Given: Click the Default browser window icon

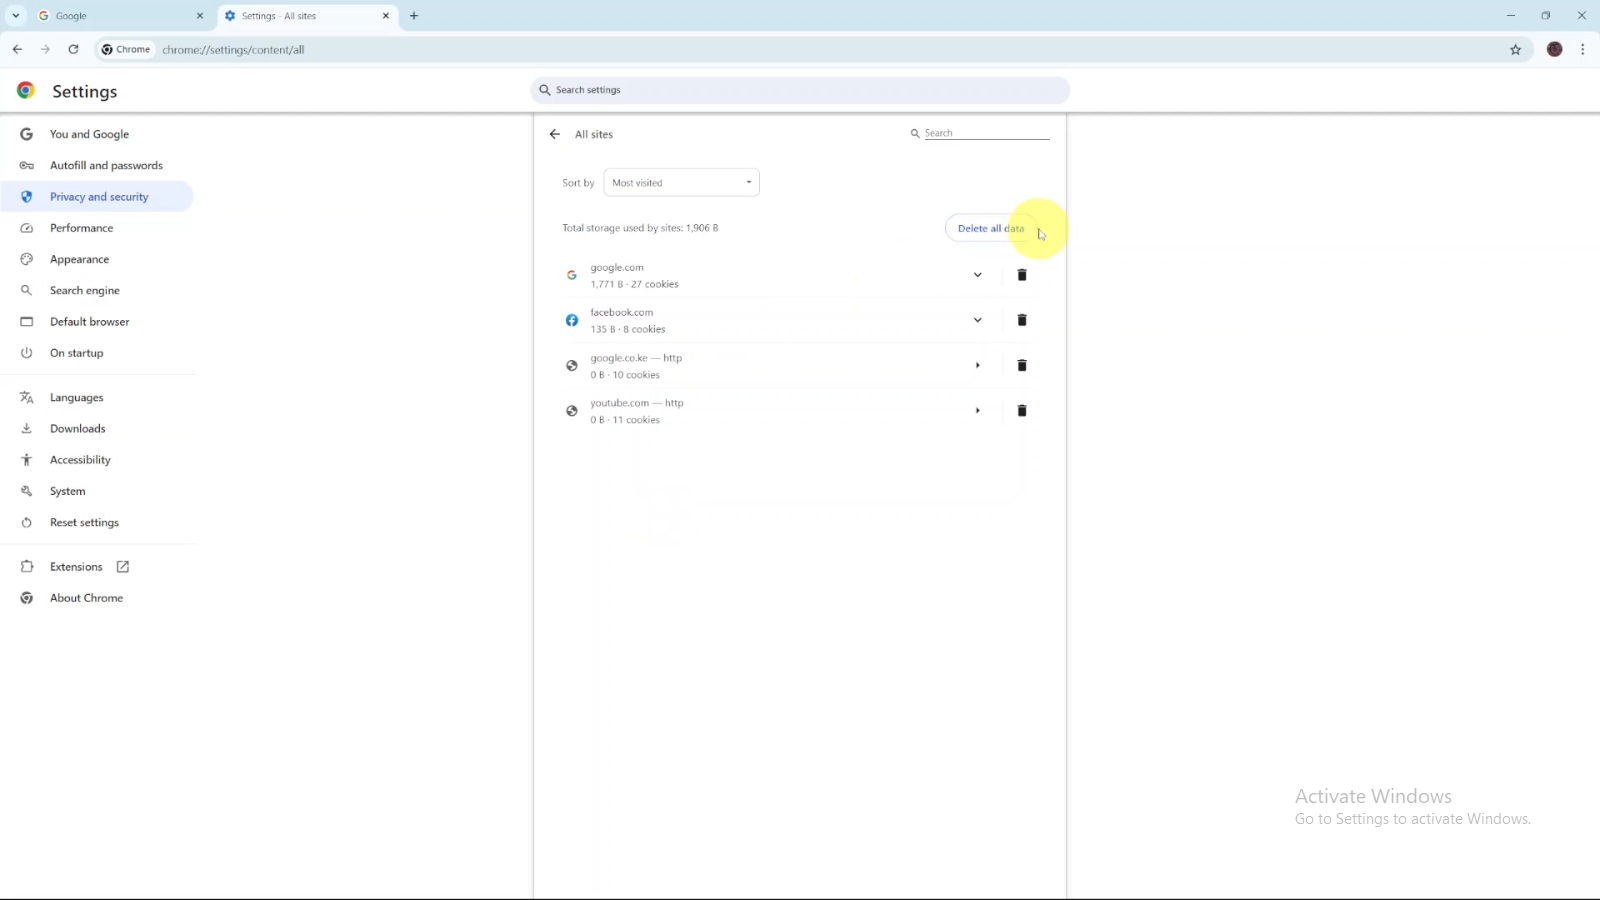Looking at the screenshot, I should coord(27,322).
